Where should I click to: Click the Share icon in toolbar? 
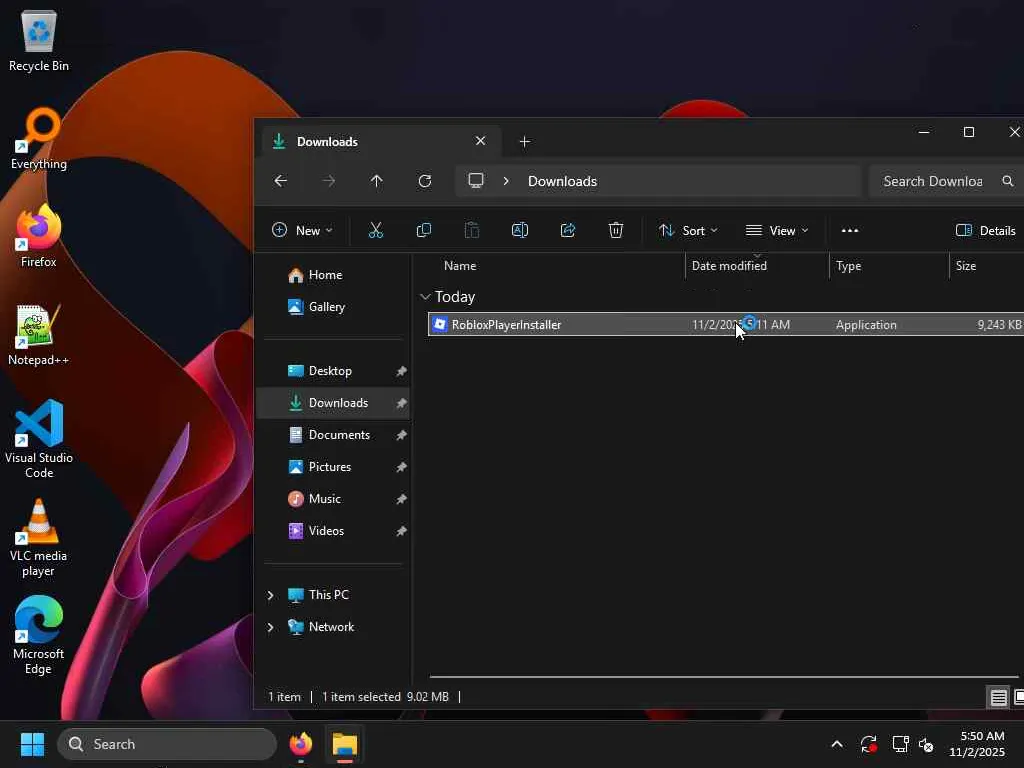pos(568,230)
